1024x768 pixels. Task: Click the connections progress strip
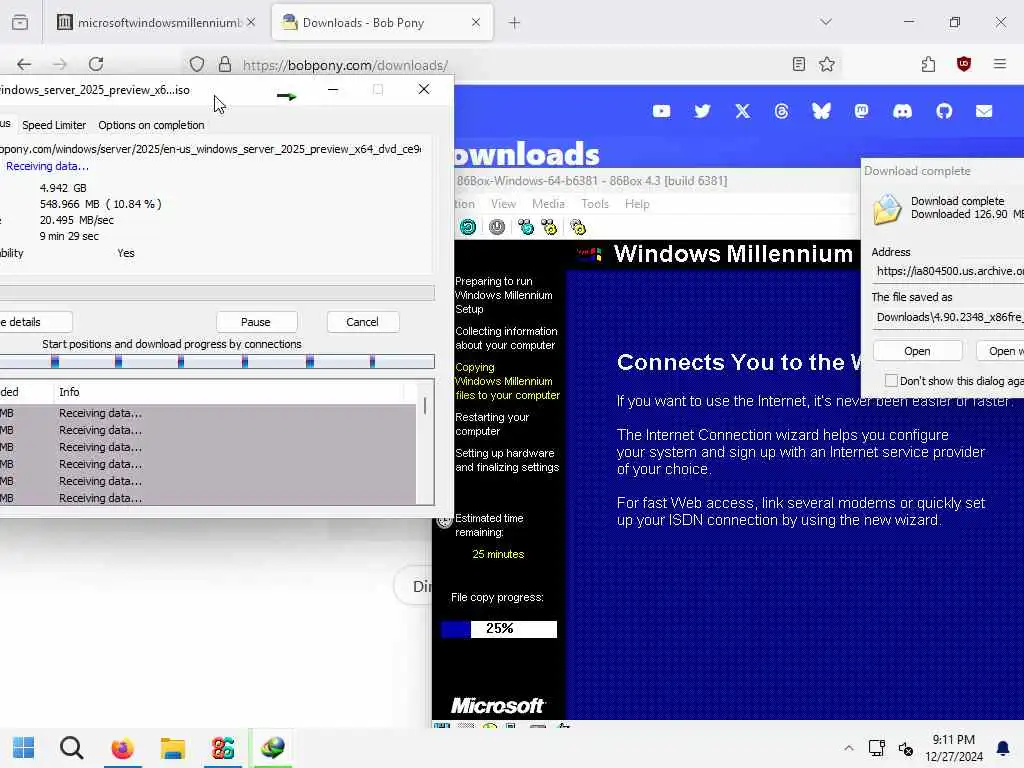click(x=217, y=361)
